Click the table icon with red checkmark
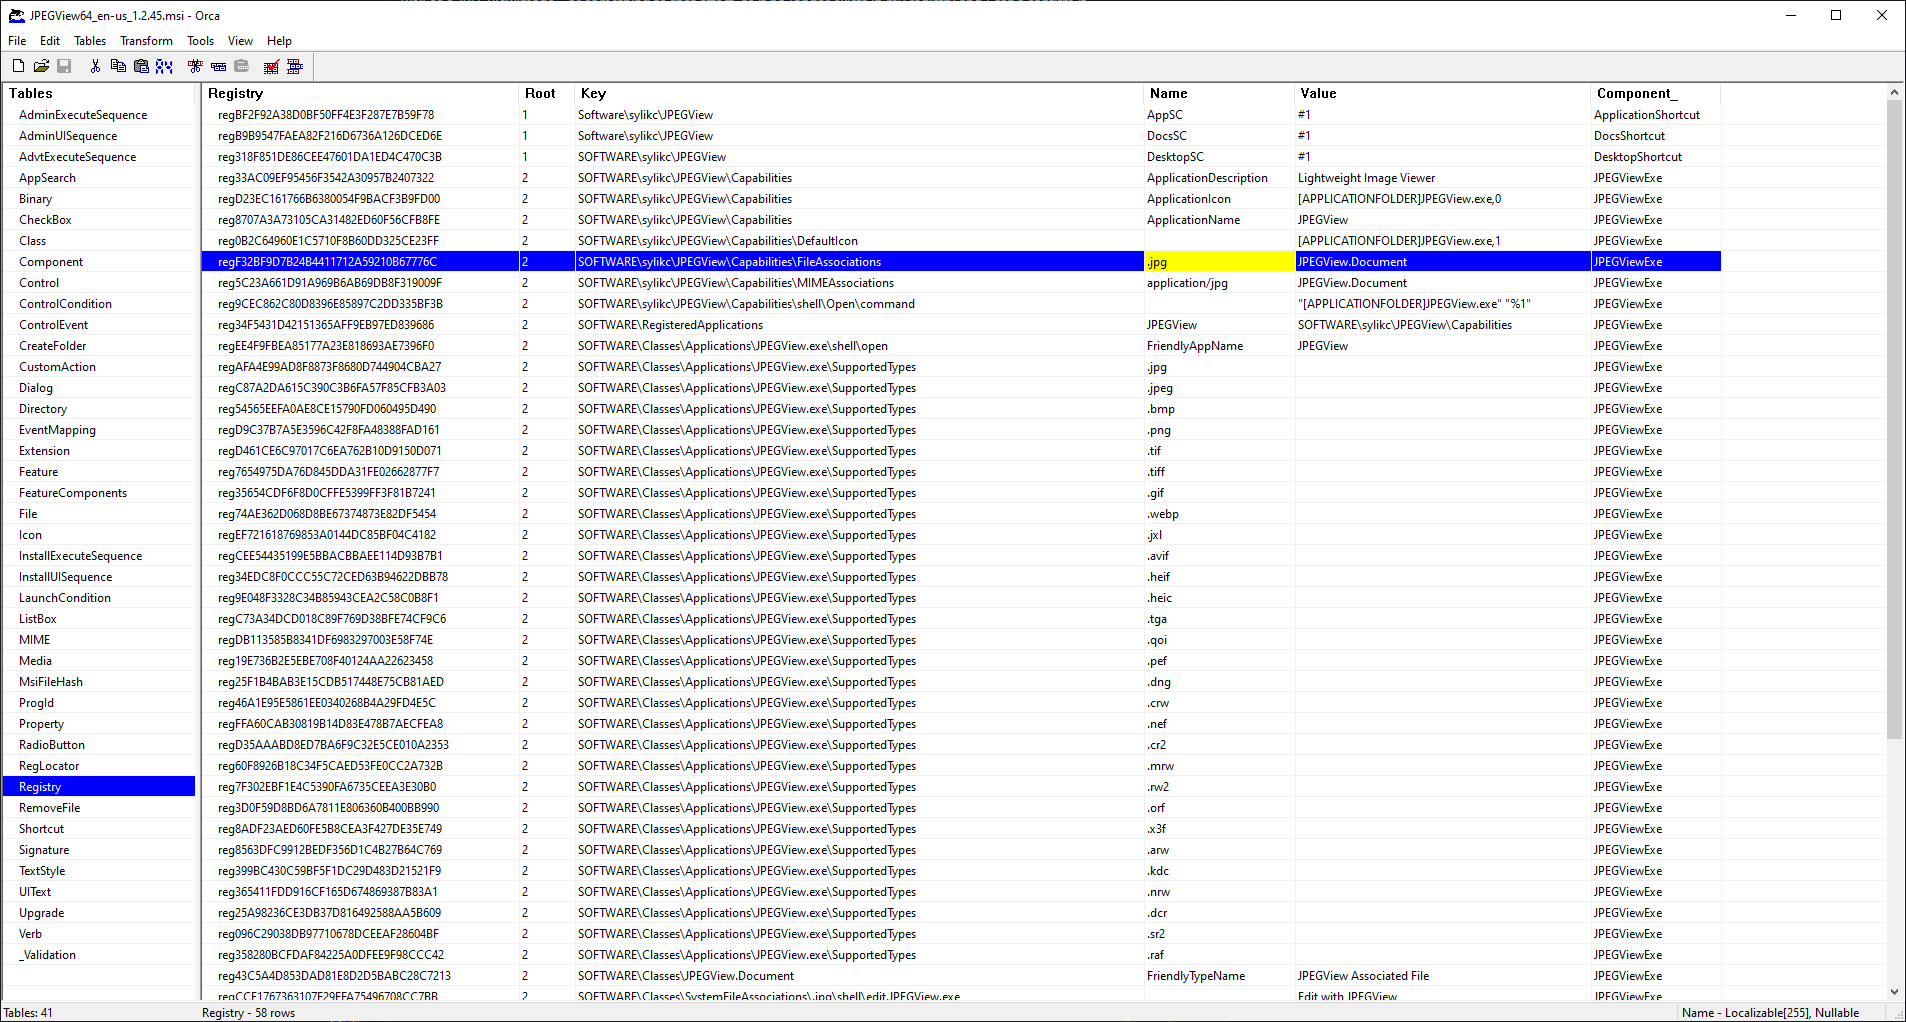 (271, 66)
